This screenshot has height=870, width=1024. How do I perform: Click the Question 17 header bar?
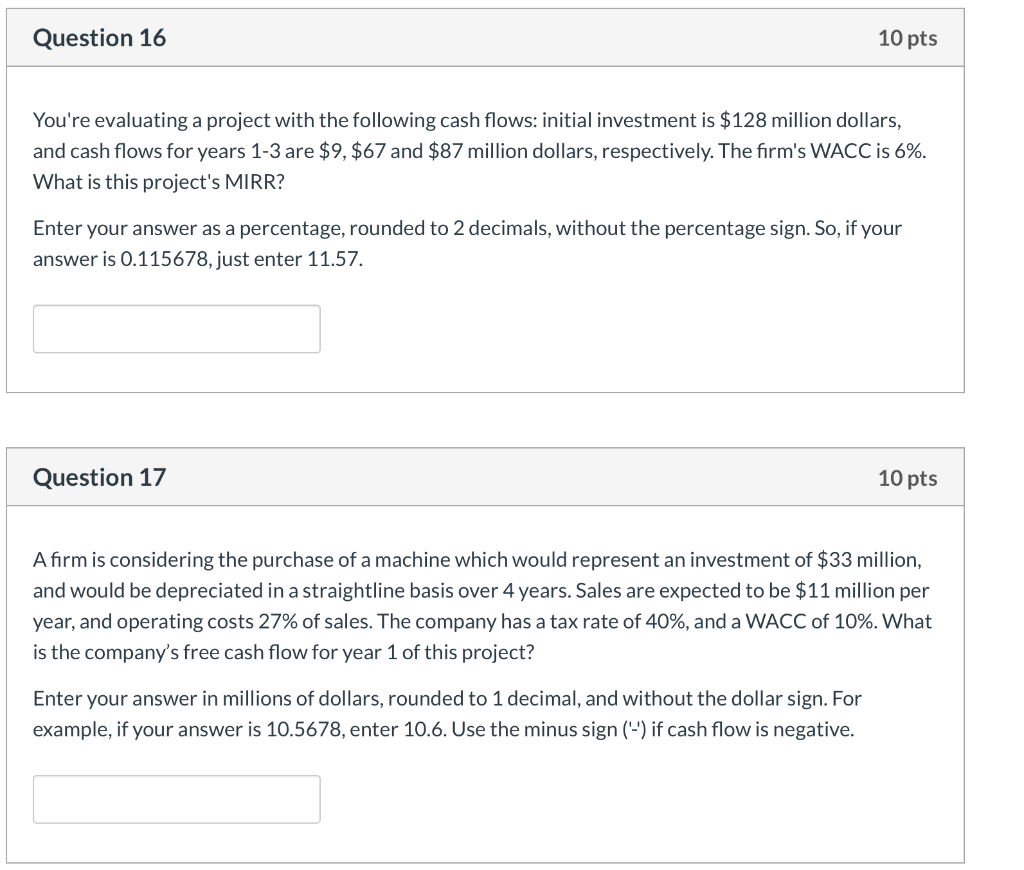[485, 477]
